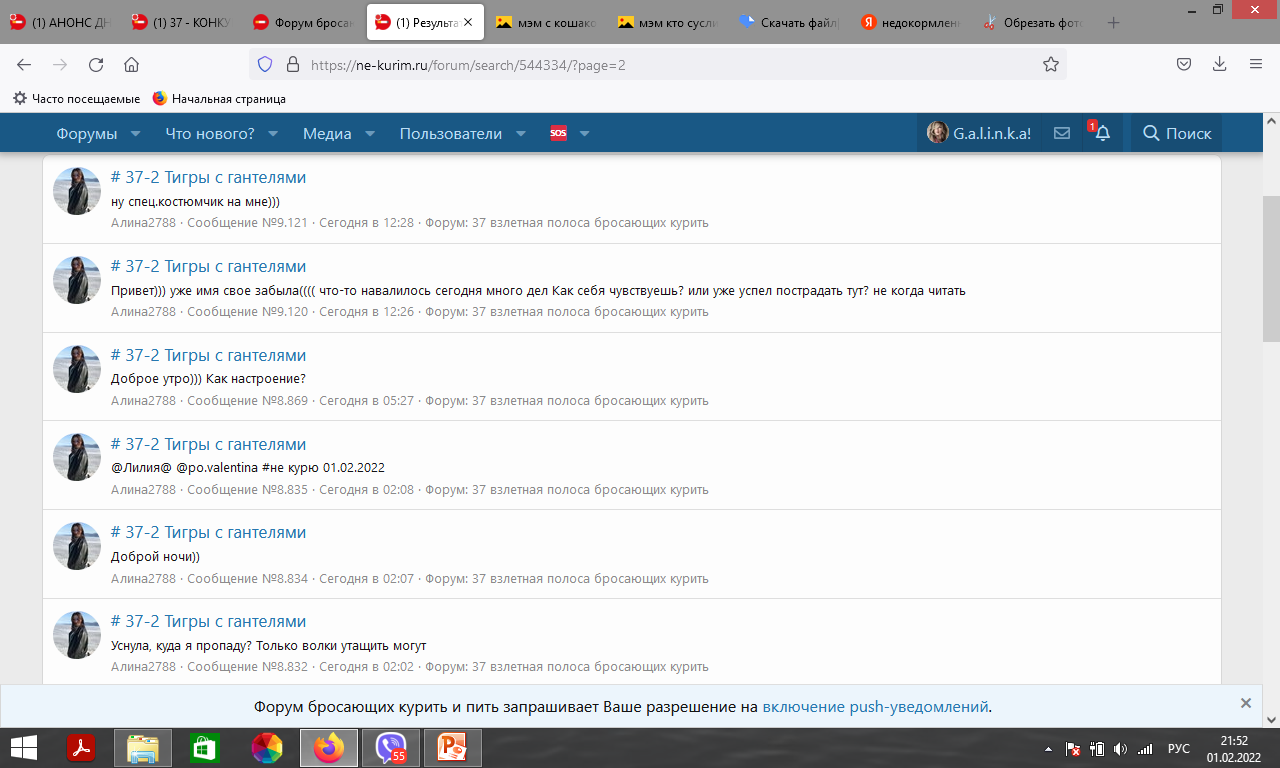
Task: Click the avatar beside '#не курю 01.02.2022' post
Action: tap(77, 457)
